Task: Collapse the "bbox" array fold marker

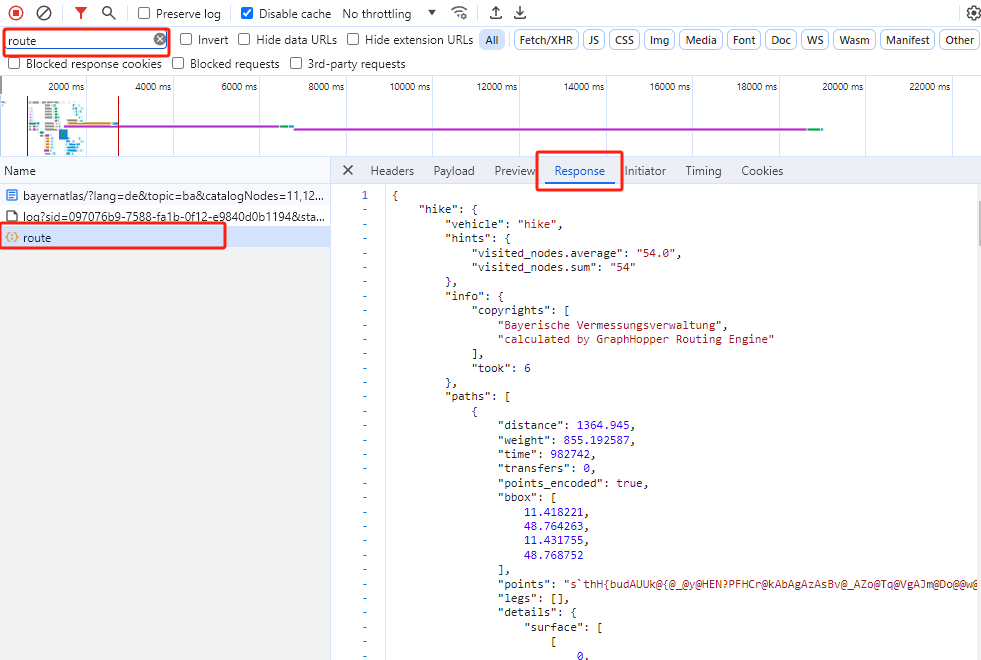Action: [x=365, y=497]
